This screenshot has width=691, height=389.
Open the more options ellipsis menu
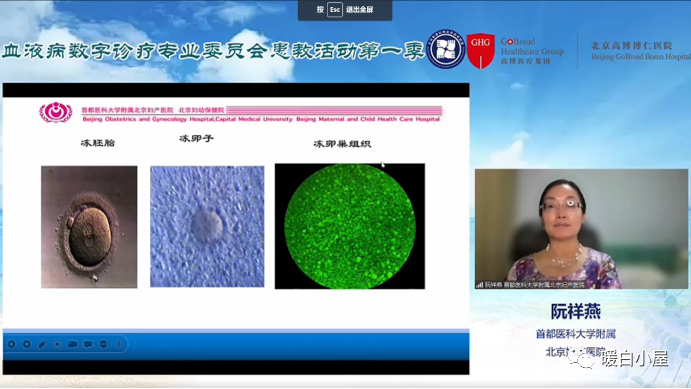coord(103,344)
